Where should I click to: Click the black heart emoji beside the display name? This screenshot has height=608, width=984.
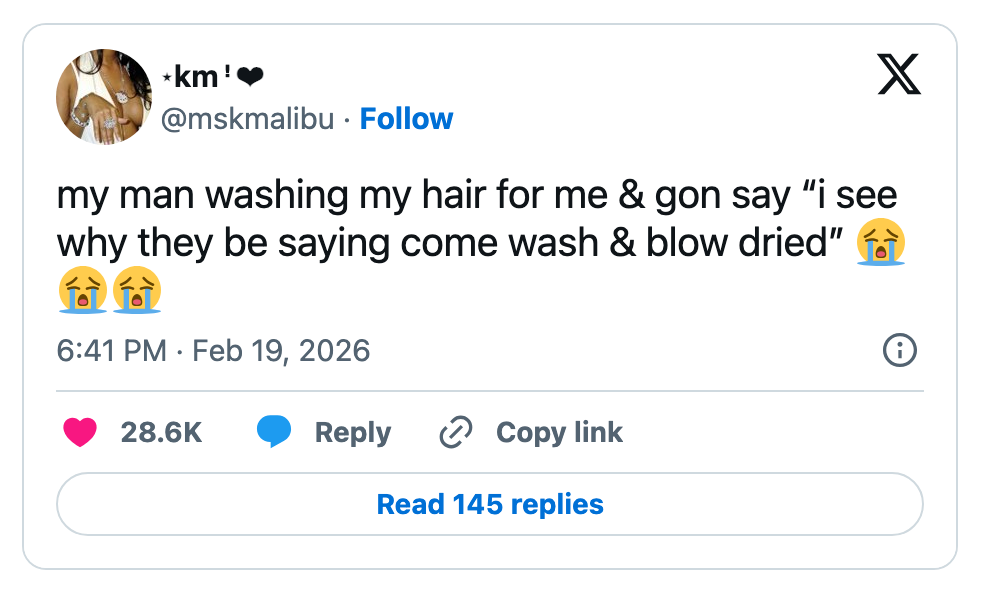pyautogui.click(x=249, y=78)
